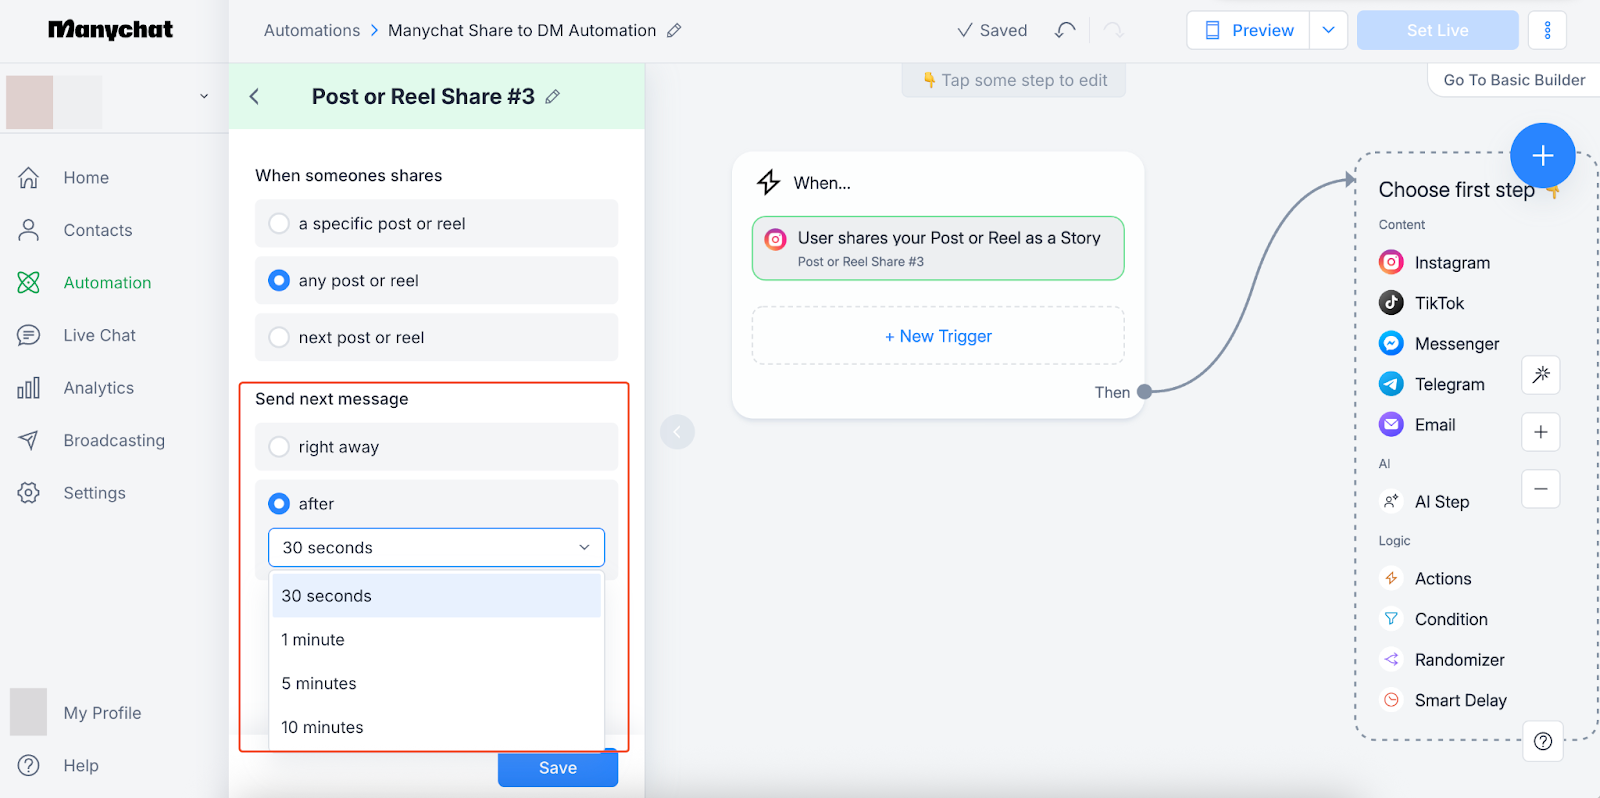
Task: Select the 'right away' send option
Action: pyautogui.click(x=280, y=447)
